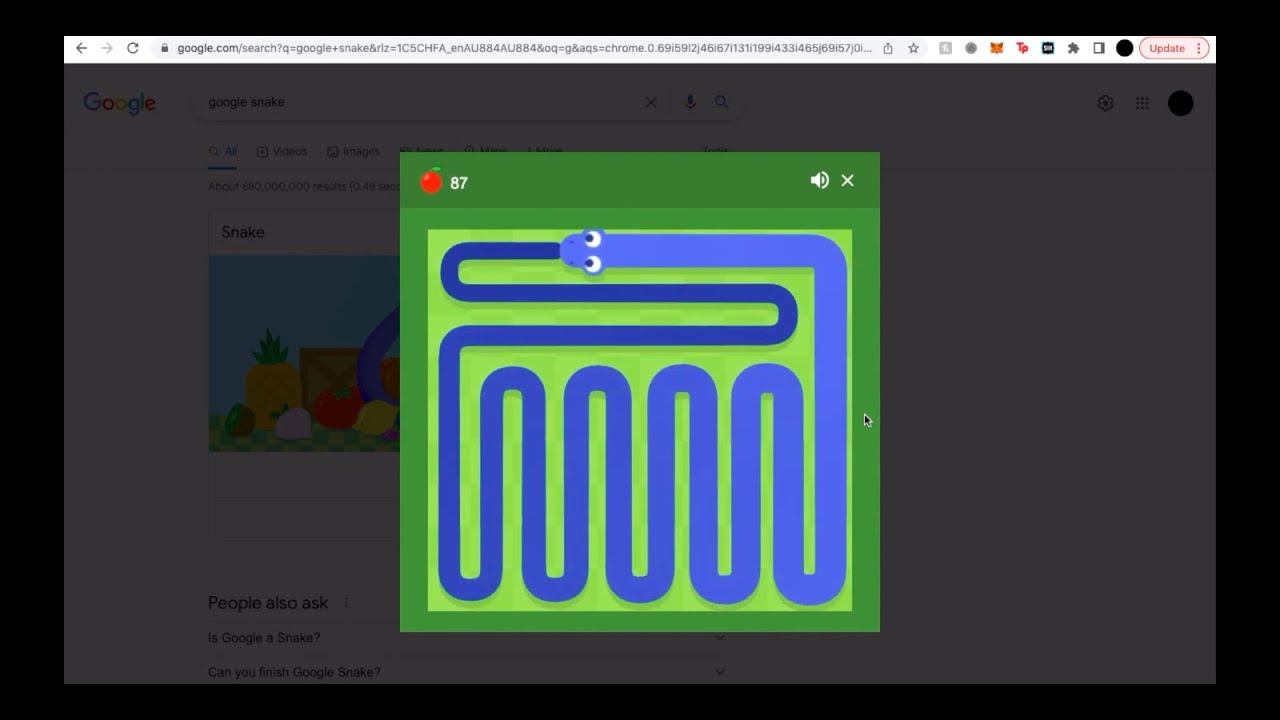Click the 'Snake' card heading
The image size is (1280, 720).
[243, 232]
